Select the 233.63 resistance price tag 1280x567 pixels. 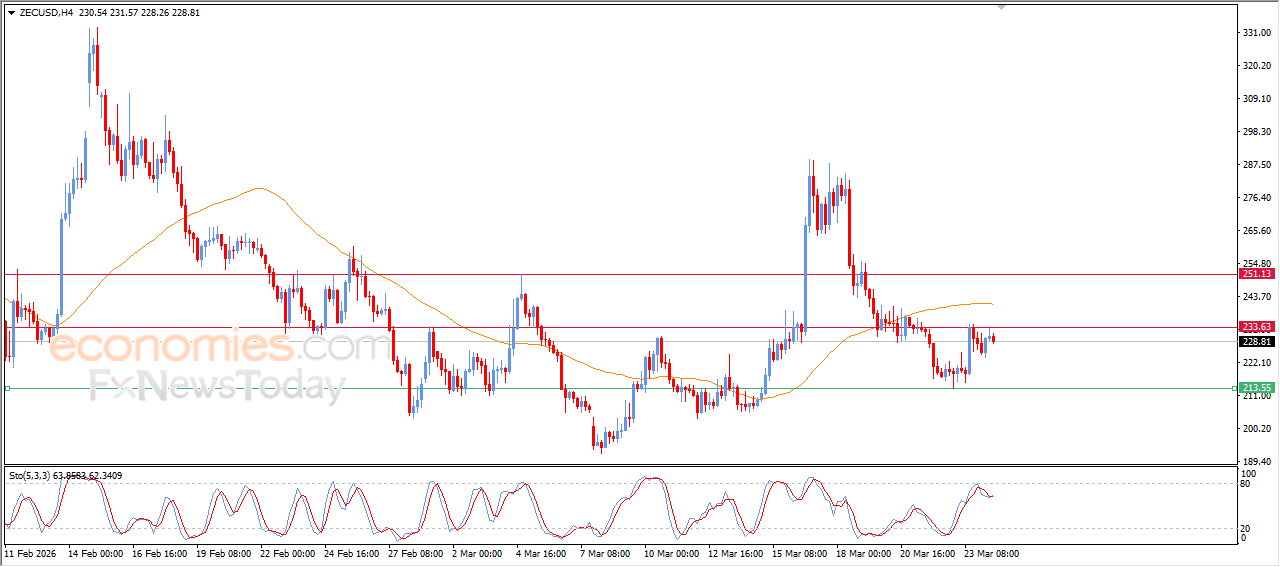coord(1256,327)
